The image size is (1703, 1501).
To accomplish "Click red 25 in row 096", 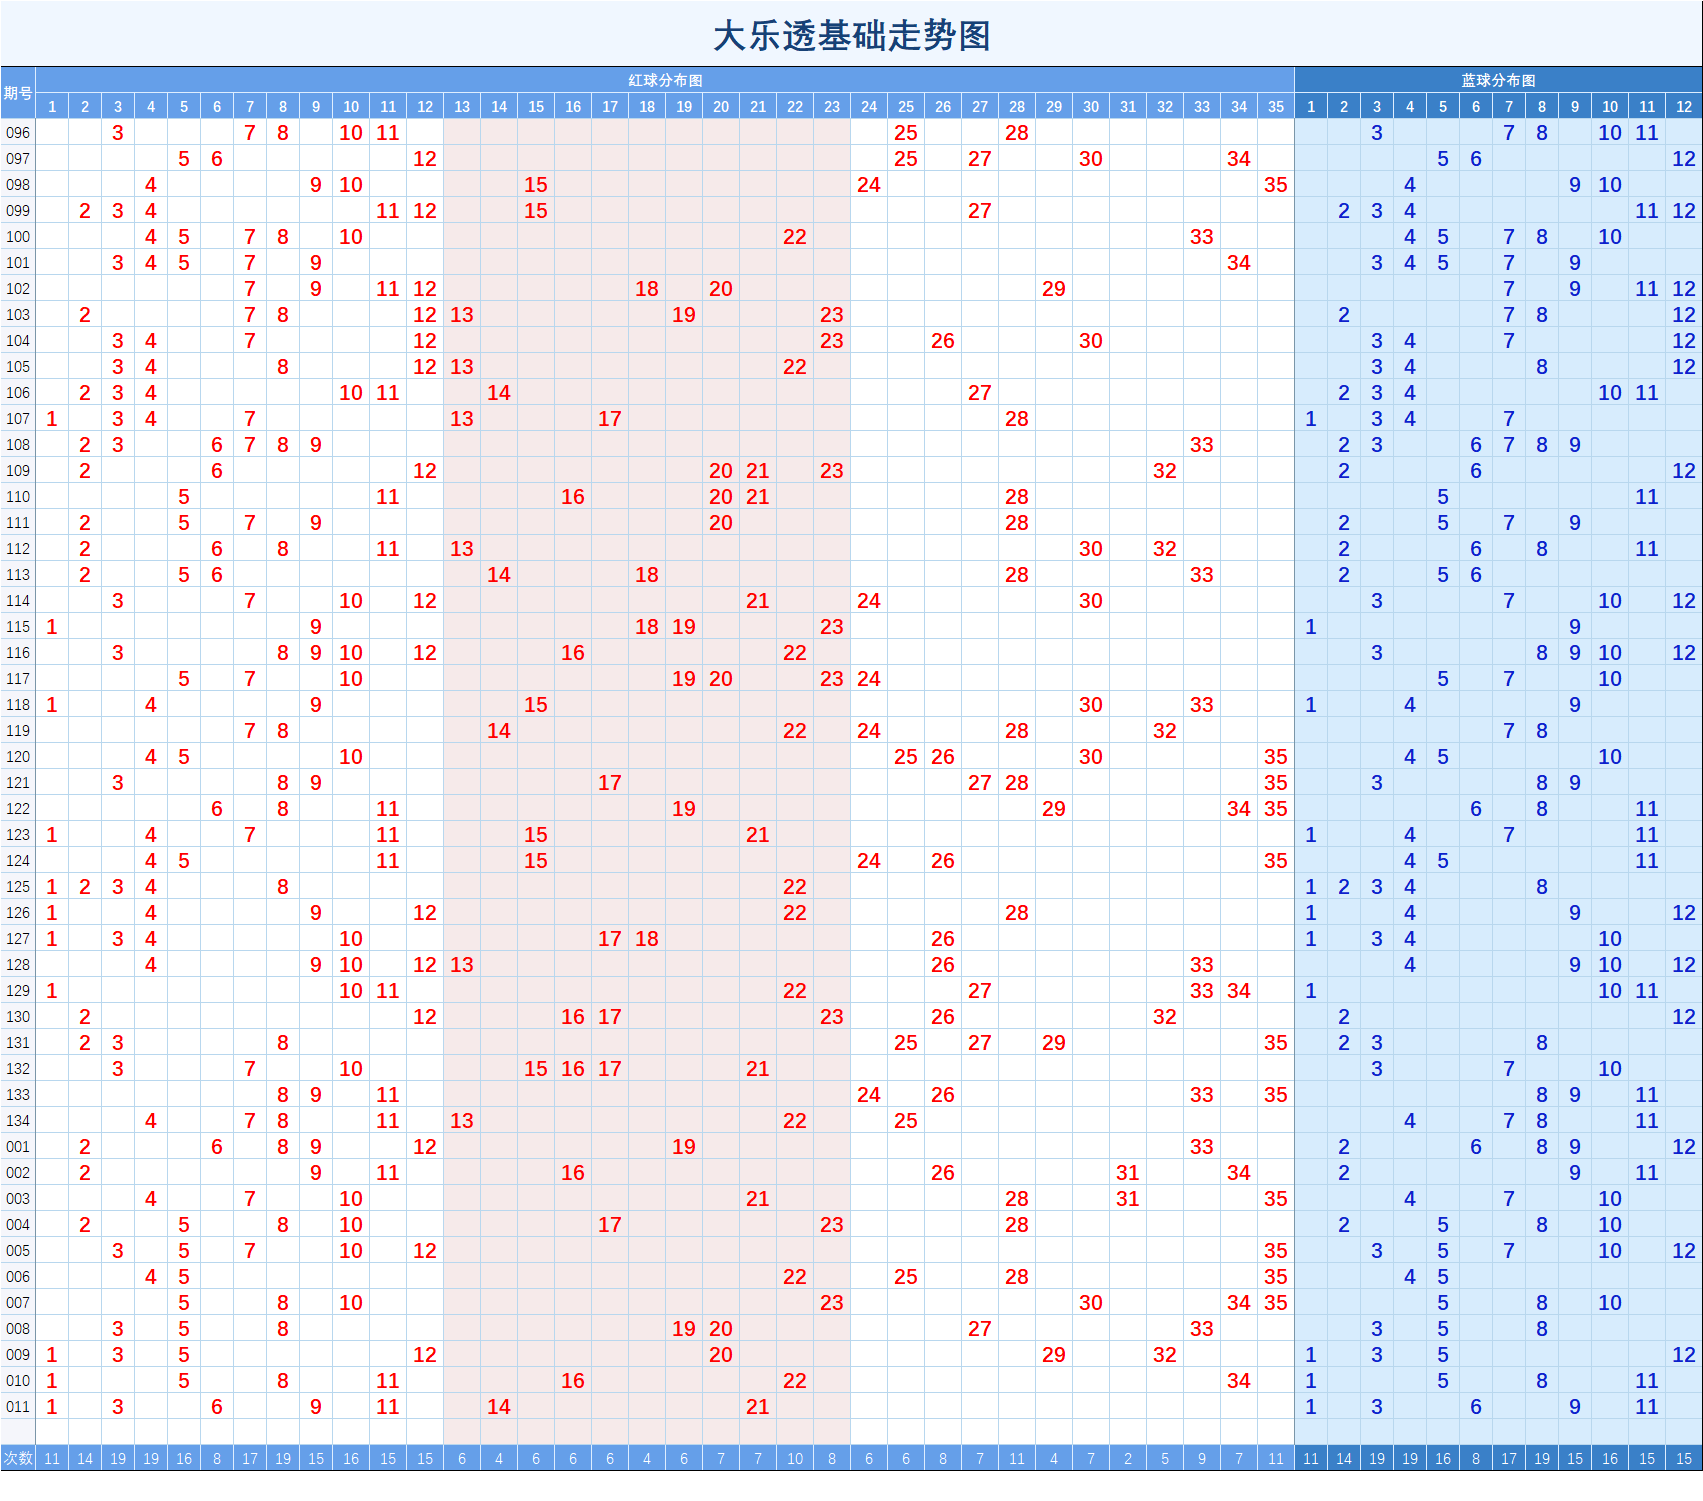I will [906, 132].
